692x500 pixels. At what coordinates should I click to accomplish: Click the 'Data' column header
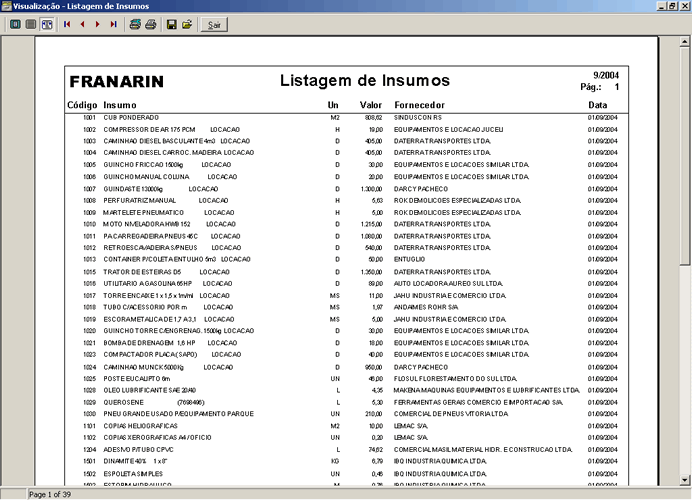pyautogui.click(x=598, y=105)
